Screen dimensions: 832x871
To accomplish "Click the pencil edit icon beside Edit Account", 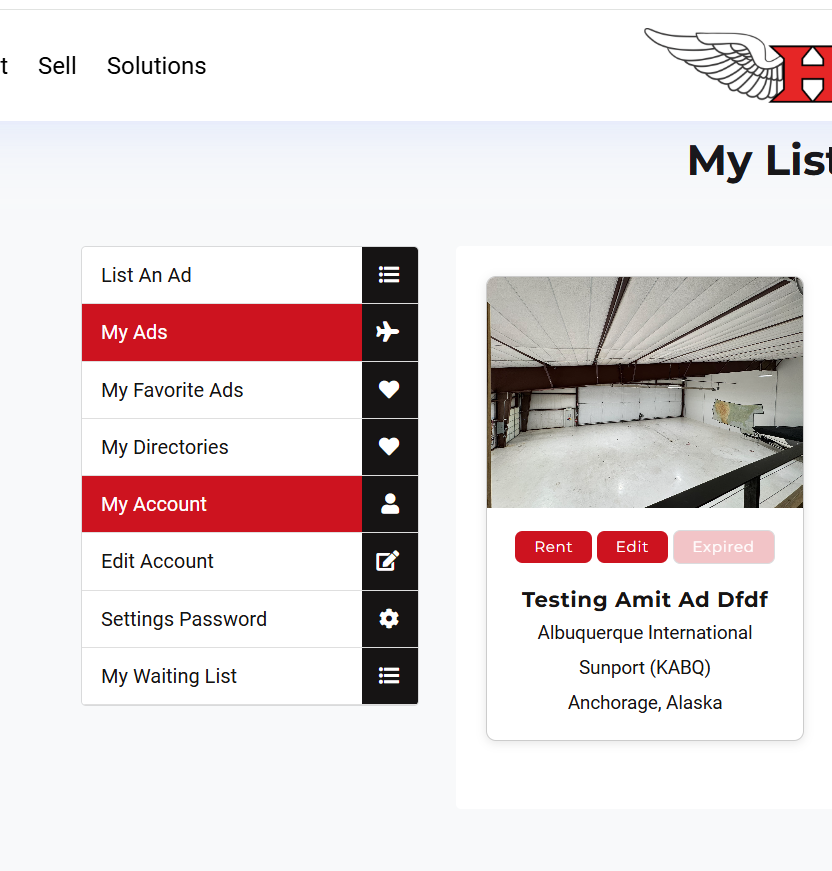I will pos(389,561).
